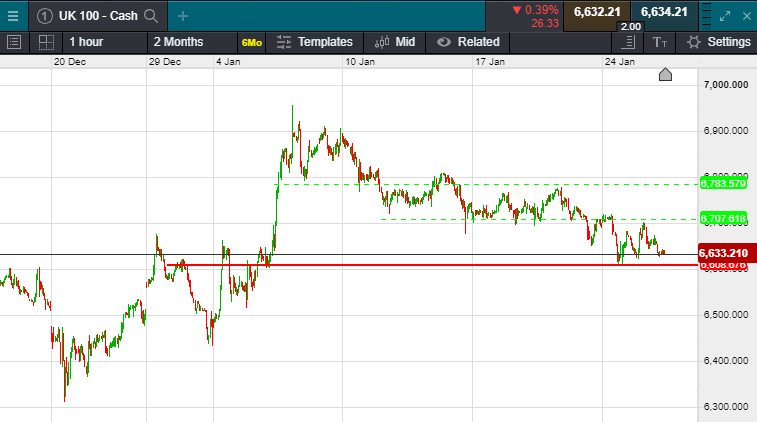
Task: Close the UK 100 chart window
Action: (746, 16)
